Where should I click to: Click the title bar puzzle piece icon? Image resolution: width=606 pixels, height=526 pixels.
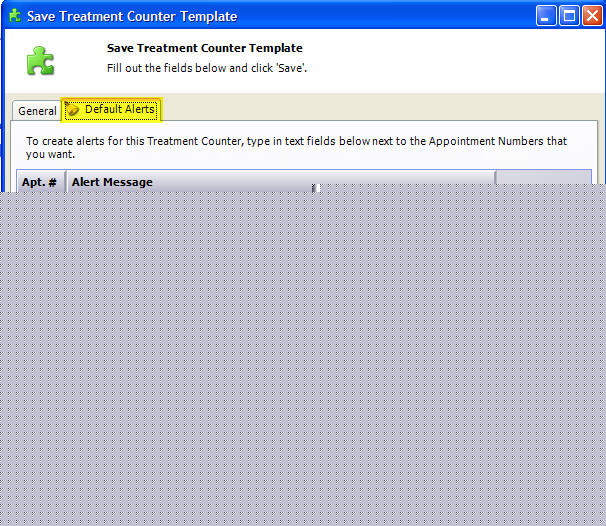15,16
